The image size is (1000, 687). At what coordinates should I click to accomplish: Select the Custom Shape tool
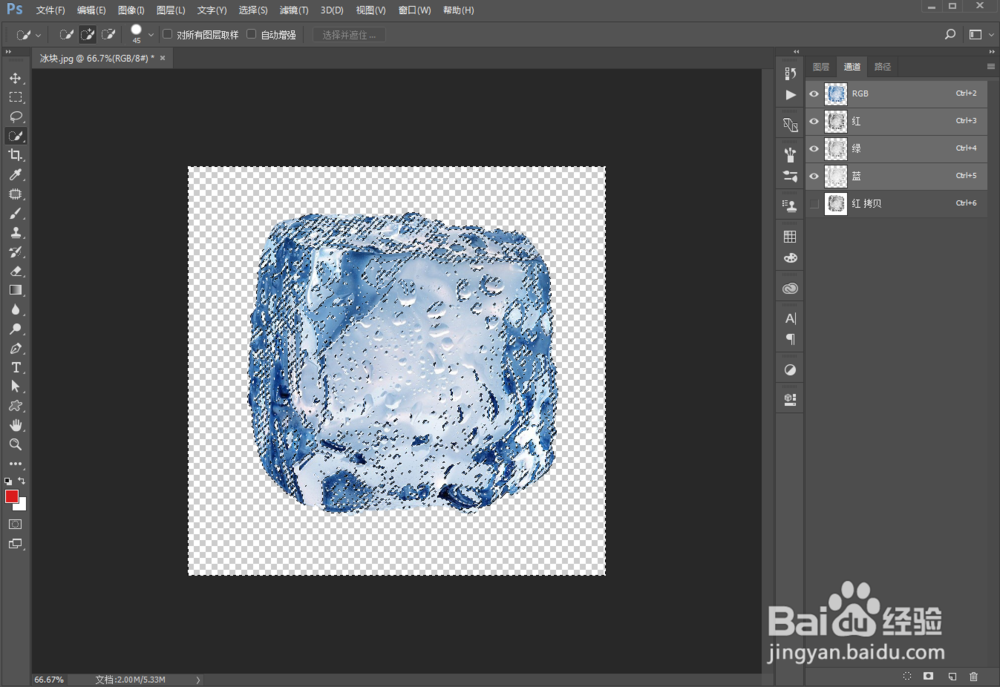click(15, 406)
